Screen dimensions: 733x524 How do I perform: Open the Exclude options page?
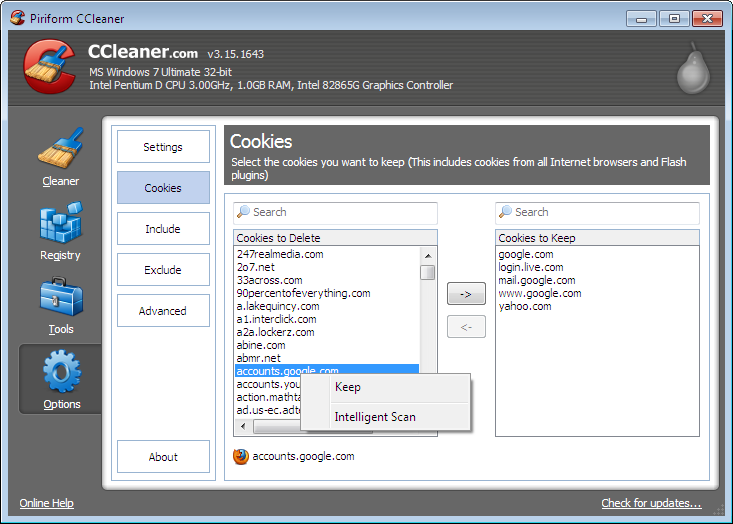163,270
